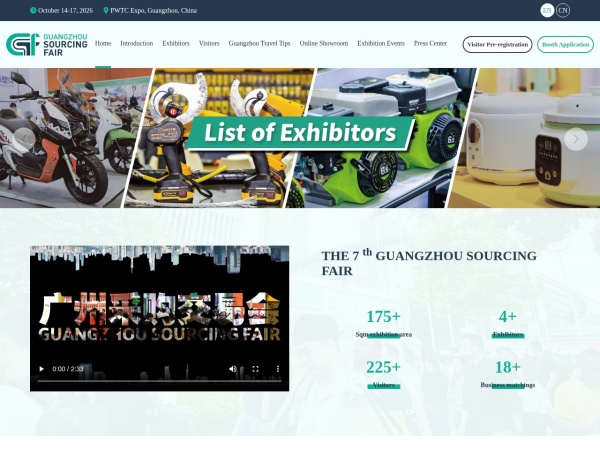Open the Home menu item
This screenshot has height=450, width=600.
pos(103,44)
